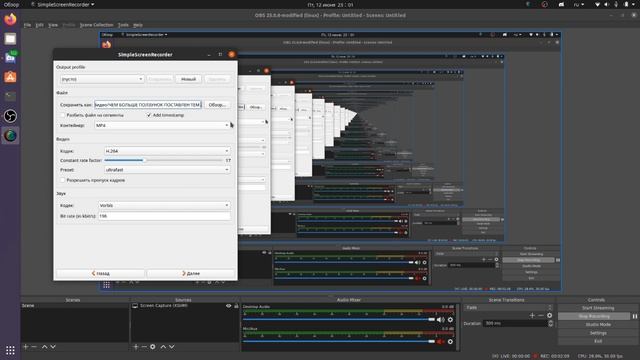This screenshot has width=640, height=360.
Task: Enable allow frame skipping checkbox
Action: [63, 180]
